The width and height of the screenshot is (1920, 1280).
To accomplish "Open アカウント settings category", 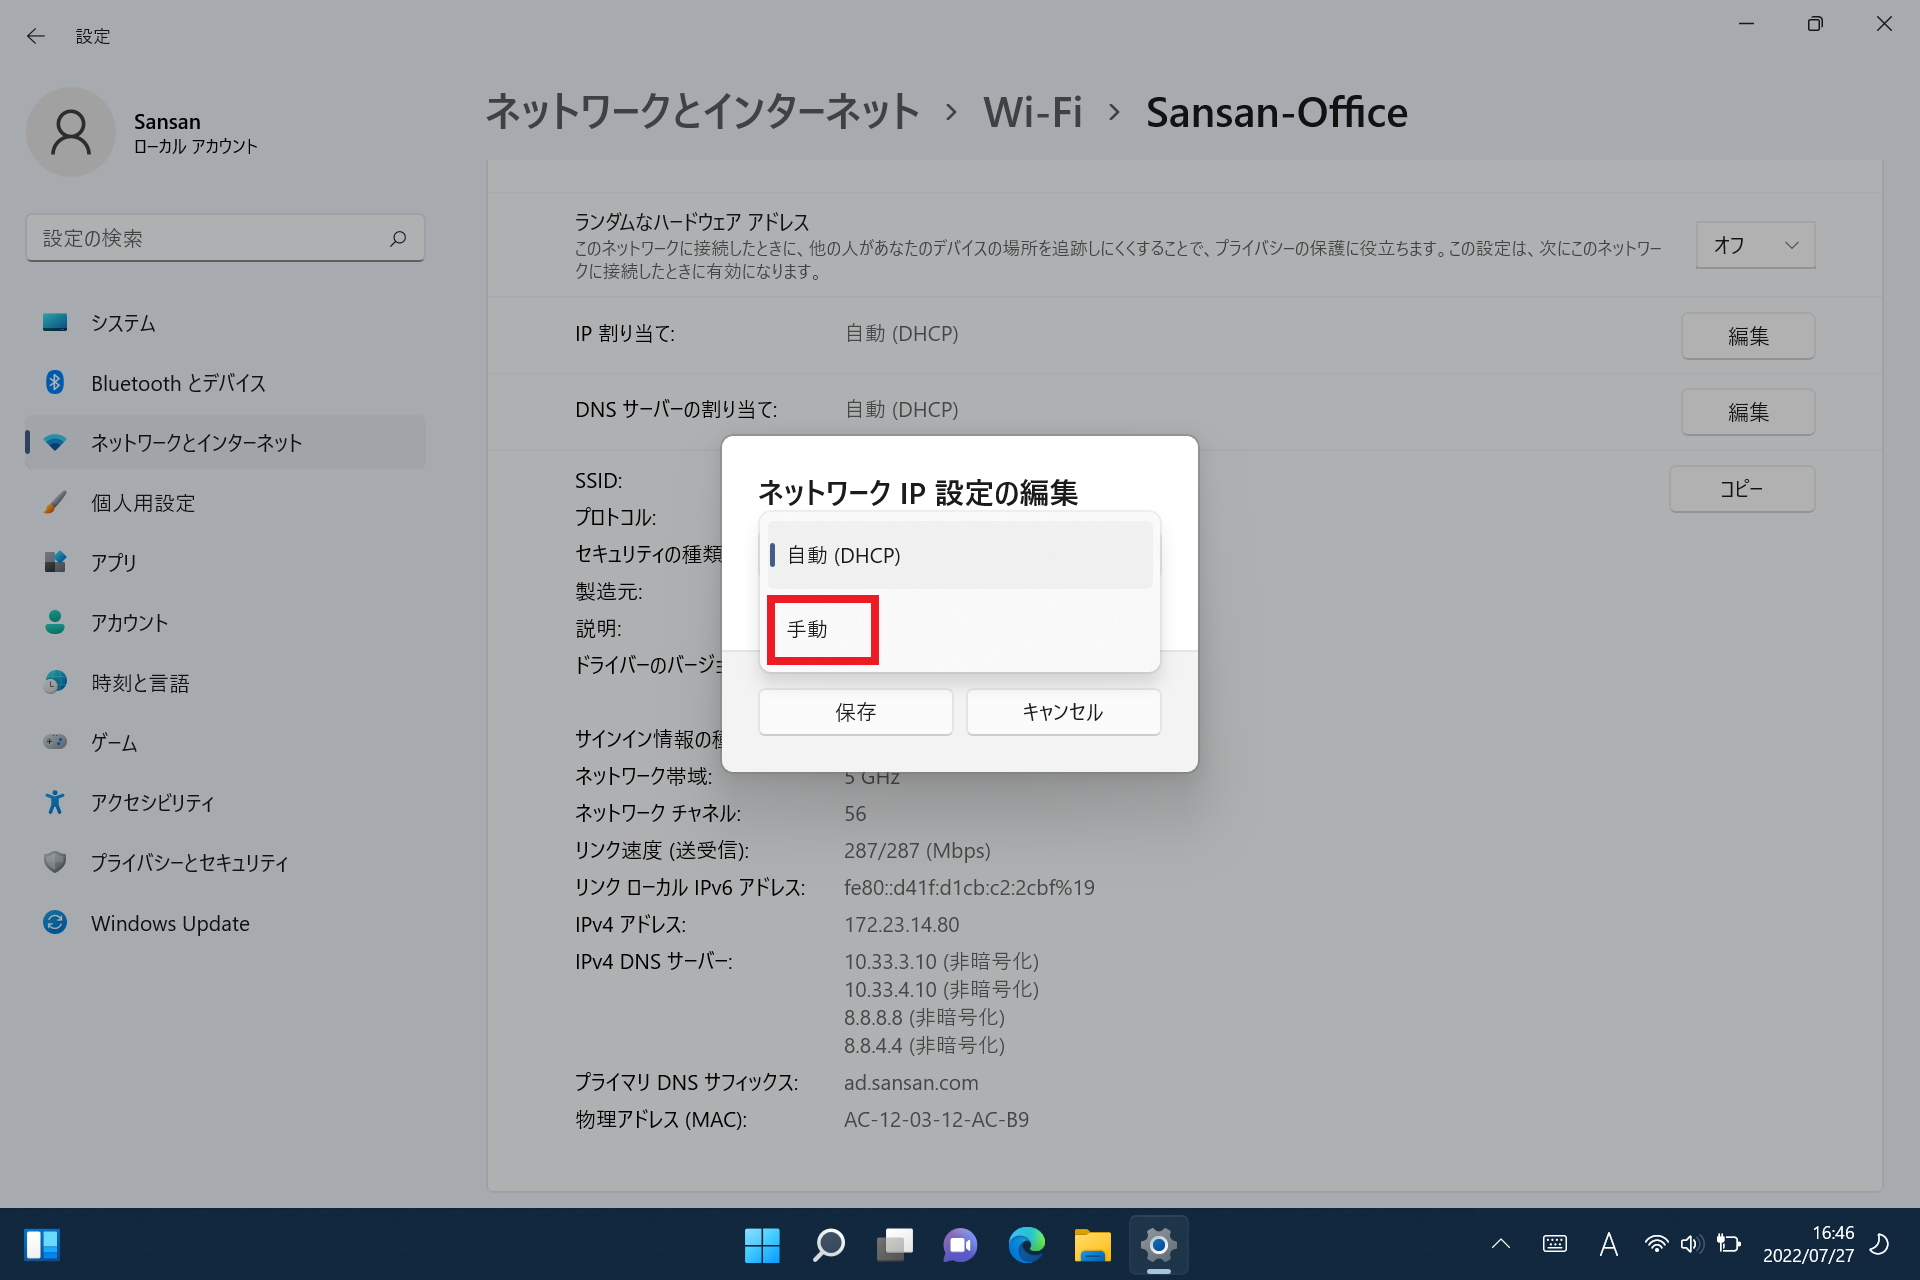I will 225,623.
